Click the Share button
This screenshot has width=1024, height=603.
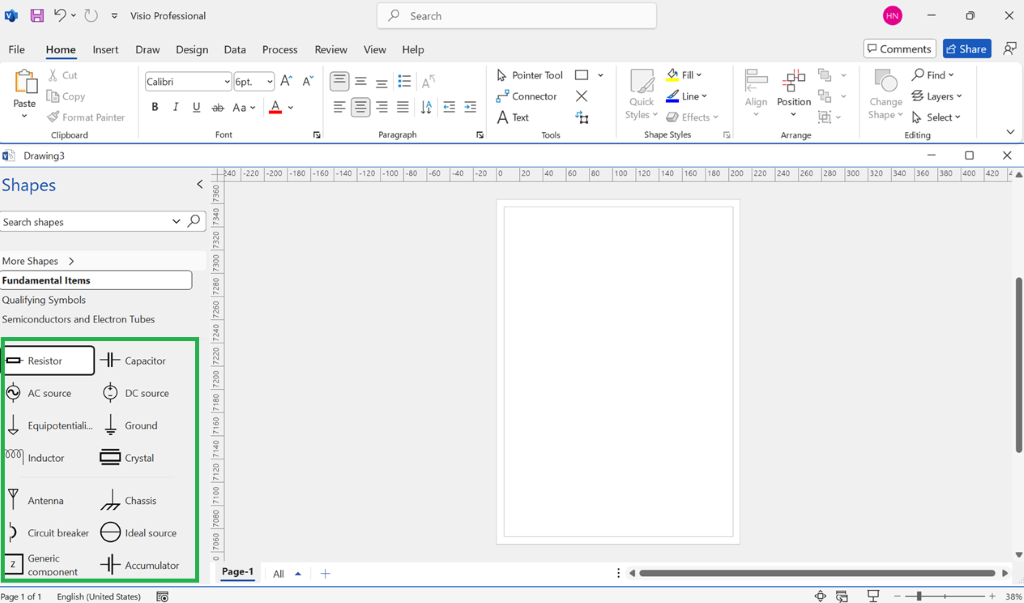[x=967, y=49]
